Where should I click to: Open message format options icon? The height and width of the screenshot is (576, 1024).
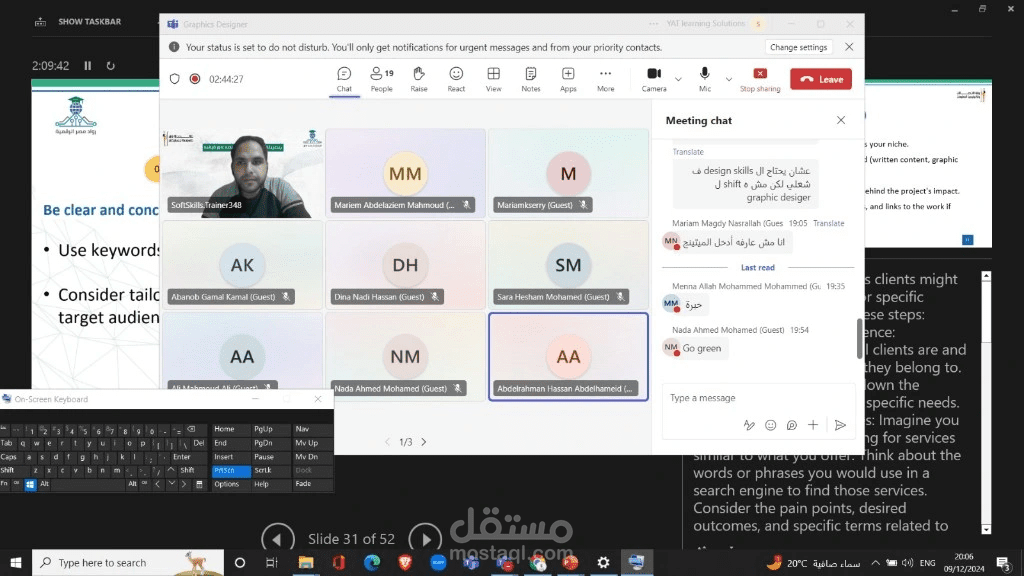click(x=749, y=425)
